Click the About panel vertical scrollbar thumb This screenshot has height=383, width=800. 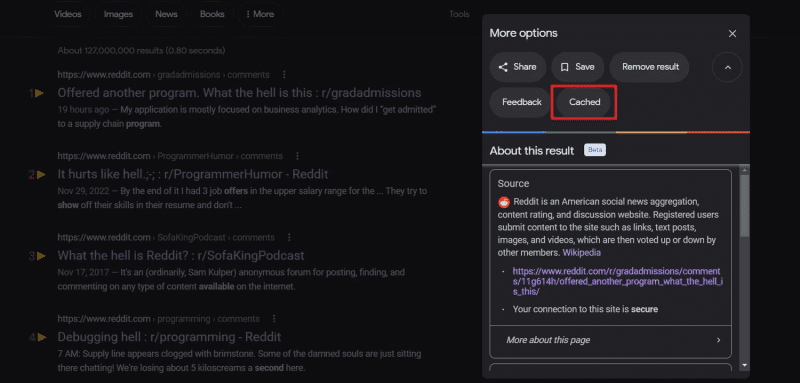point(744,206)
